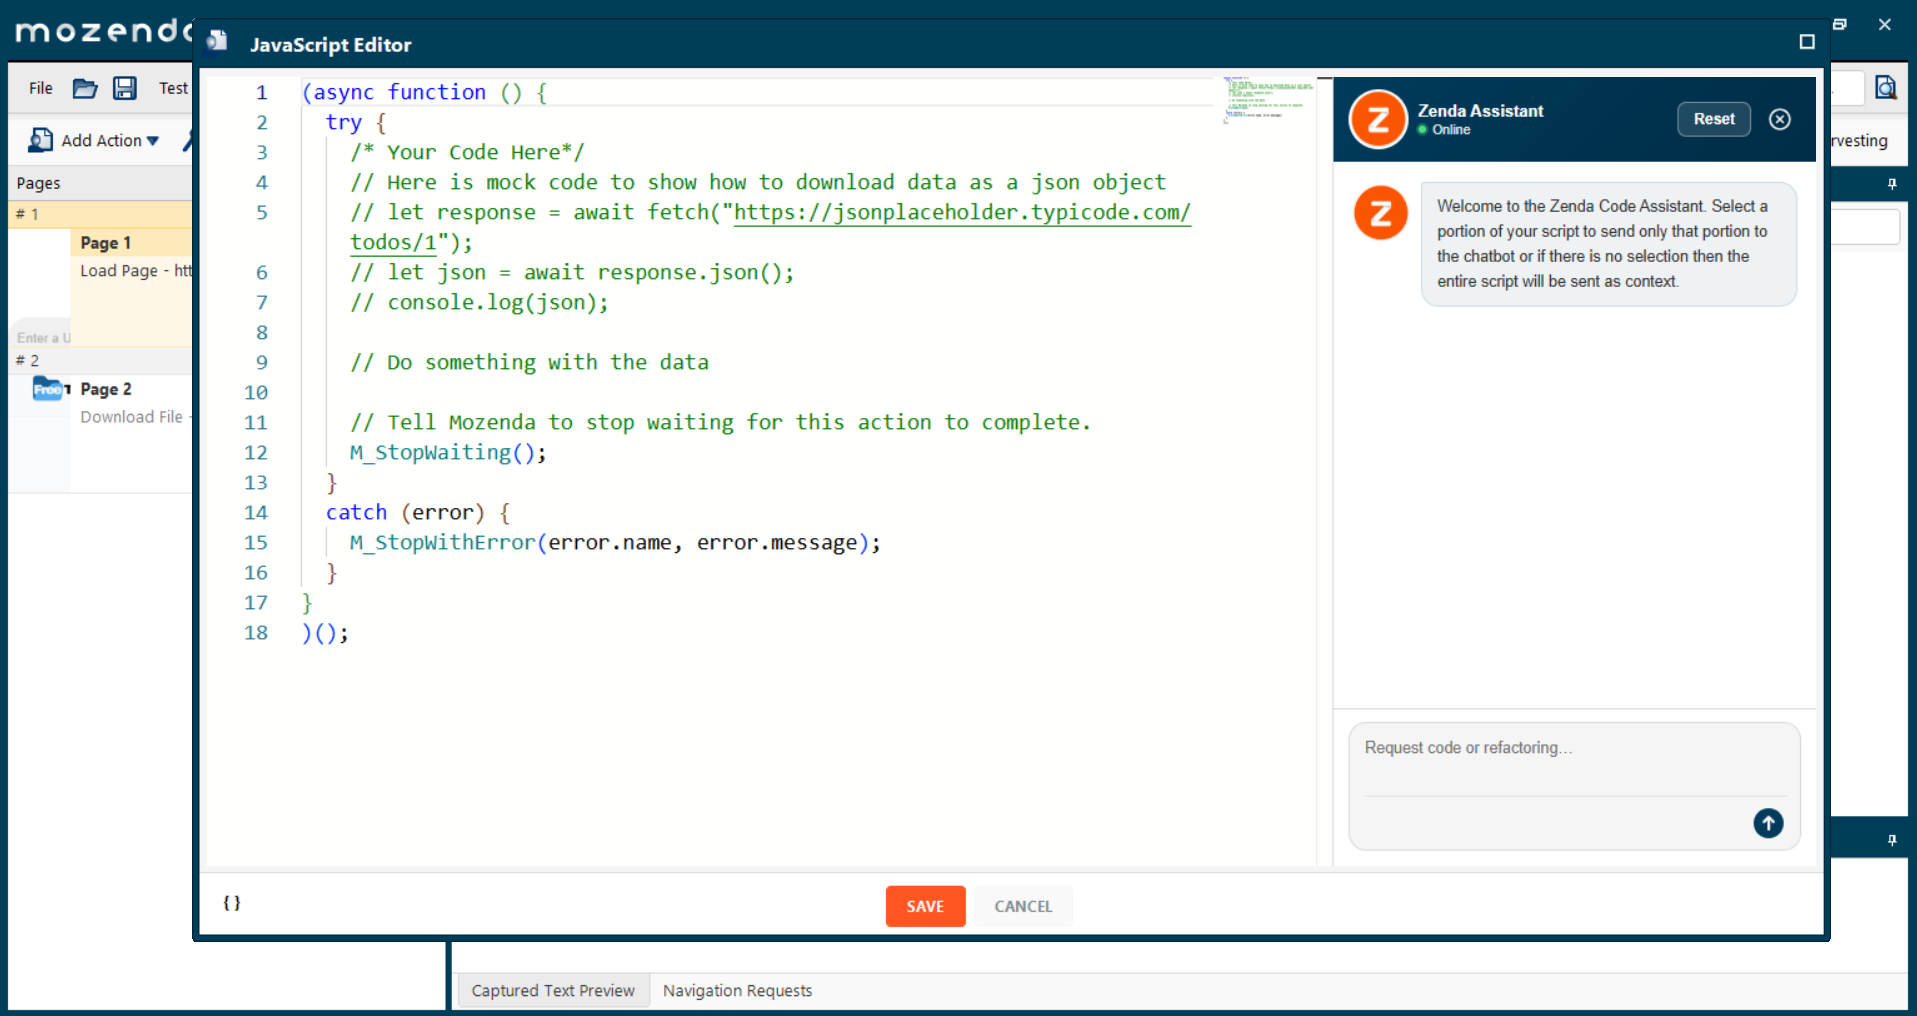This screenshot has height=1016, width=1917.
Task: Save the agent with the floppy disk icon
Action: pyautogui.click(x=124, y=88)
